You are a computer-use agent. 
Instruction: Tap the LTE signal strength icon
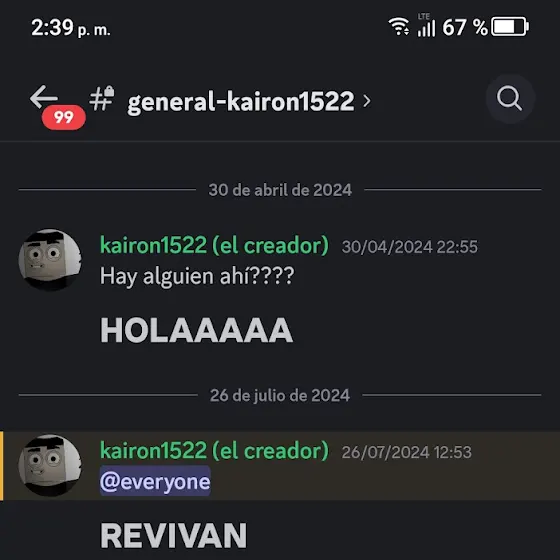click(x=426, y=25)
